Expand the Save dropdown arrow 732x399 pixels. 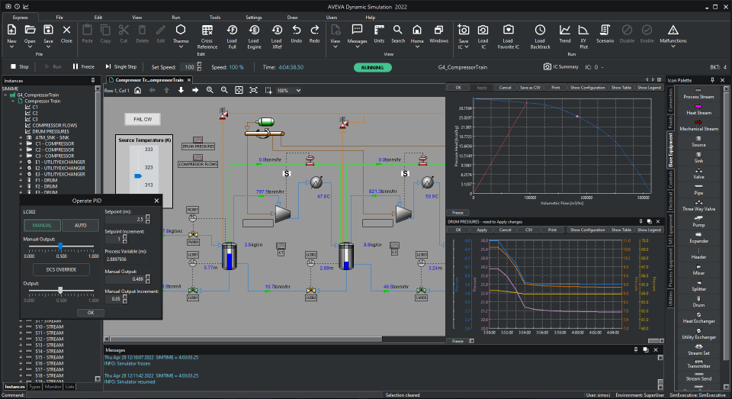click(48, 47)
